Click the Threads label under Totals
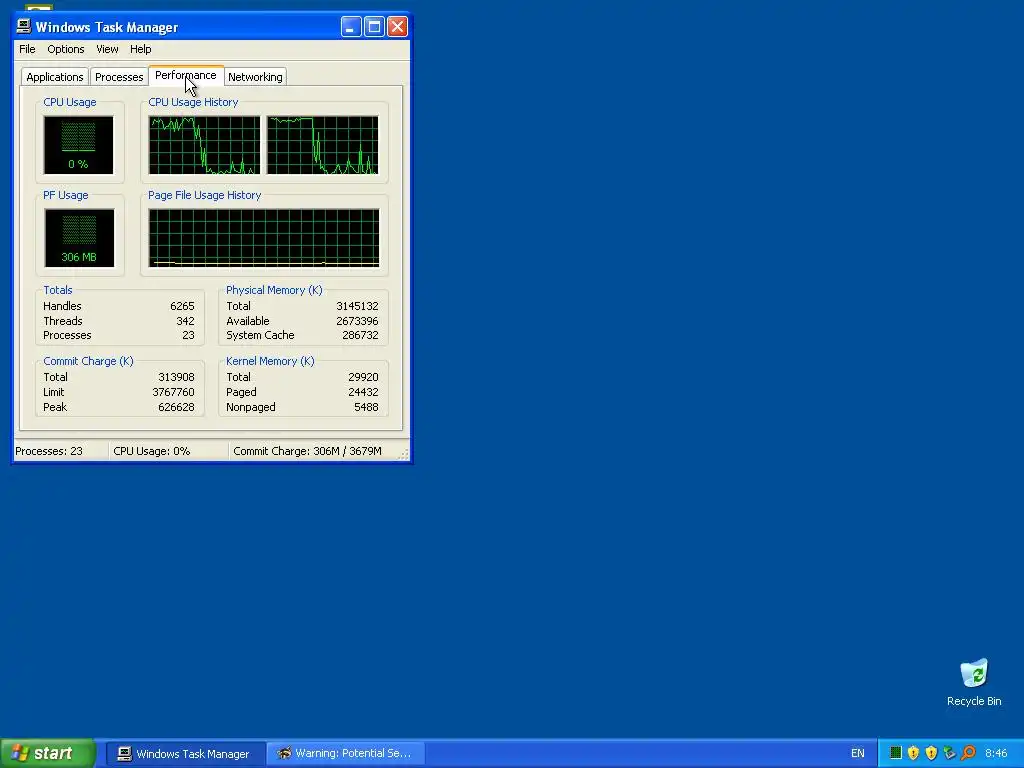The height and width of the screenshot is (768, 1024). [63, 321]
